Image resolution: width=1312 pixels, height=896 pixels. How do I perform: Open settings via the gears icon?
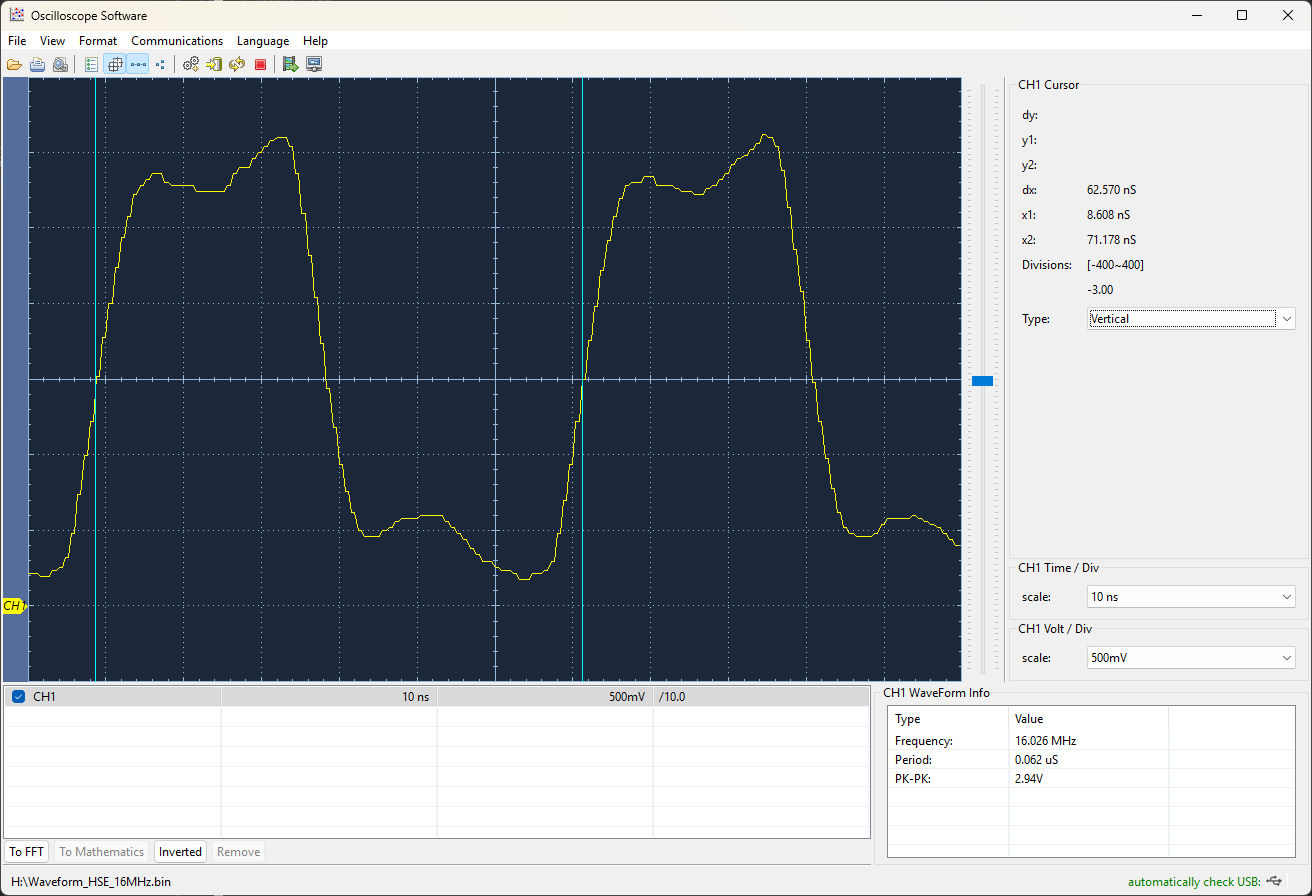click(x=191, y=65)
